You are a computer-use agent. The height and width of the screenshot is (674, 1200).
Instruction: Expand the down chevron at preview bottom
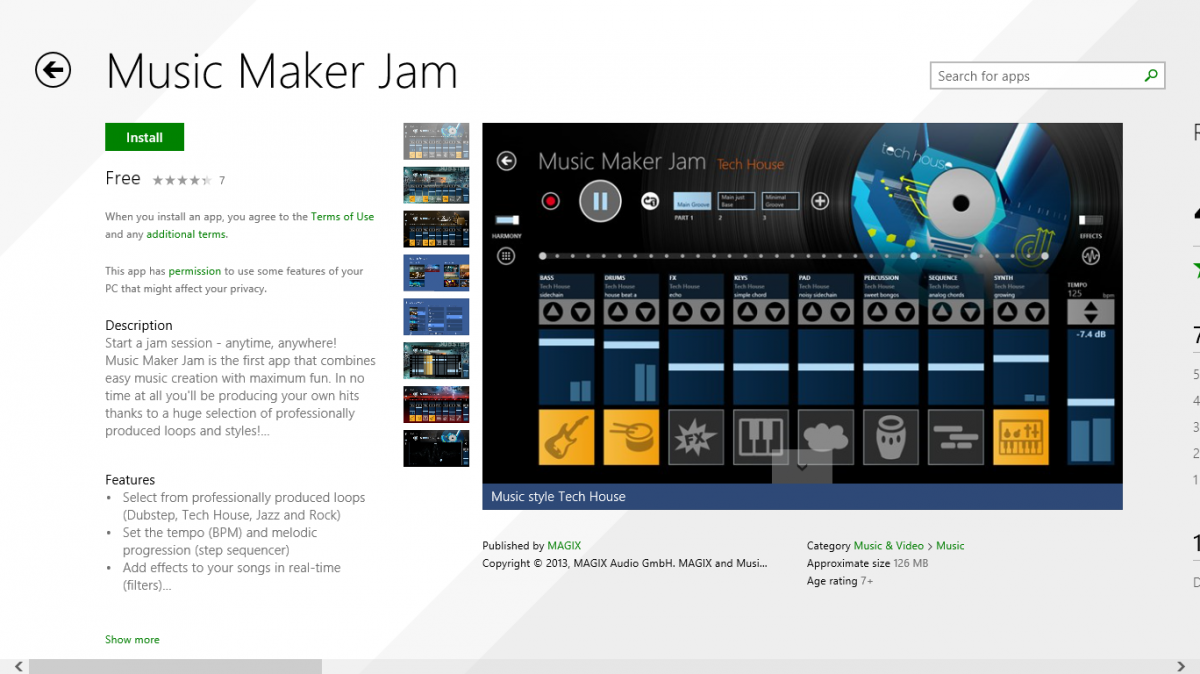[802, 466]
